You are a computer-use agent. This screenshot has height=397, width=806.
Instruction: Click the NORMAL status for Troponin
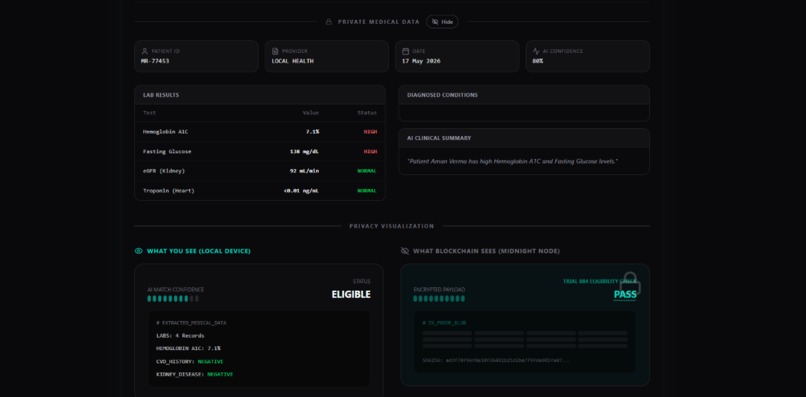(x=367, y=191)
